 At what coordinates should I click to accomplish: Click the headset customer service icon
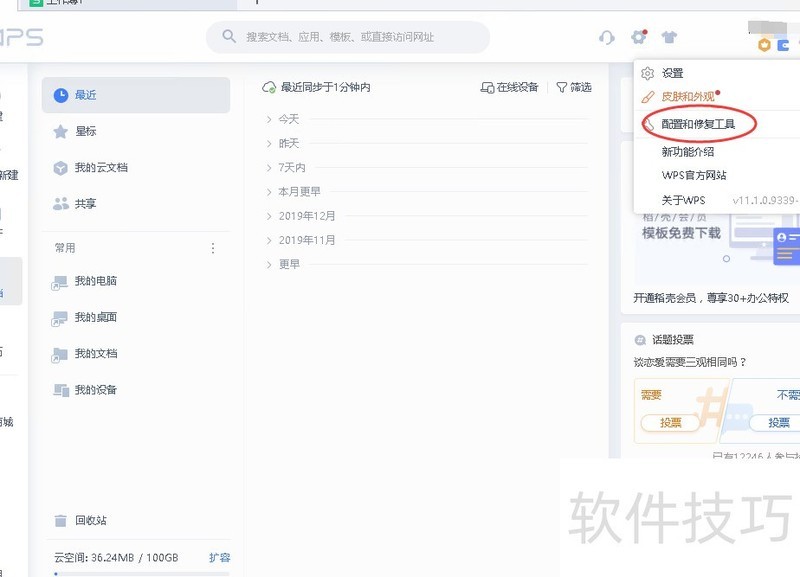pos(606,38)
